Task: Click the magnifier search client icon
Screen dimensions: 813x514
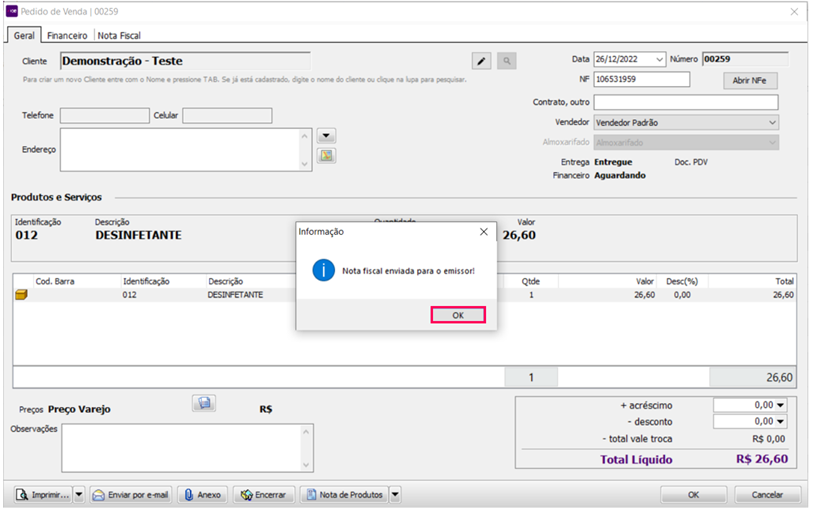Action: (507, 61)
